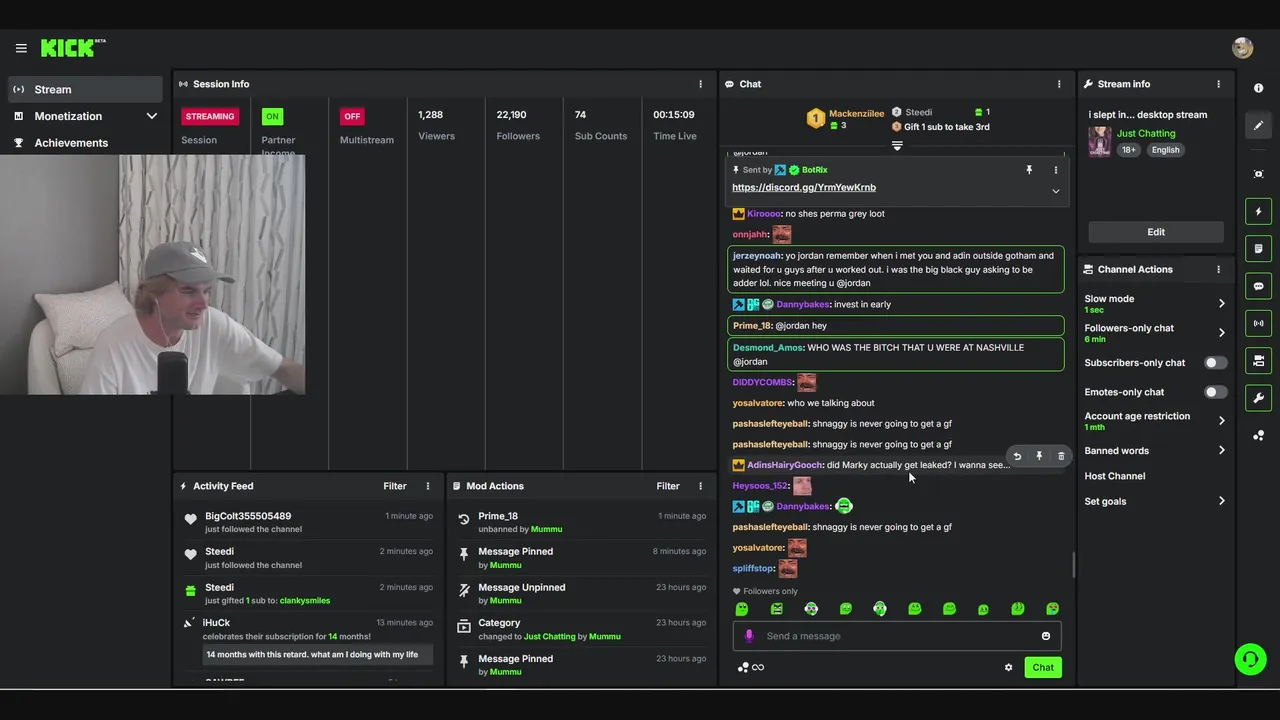Click the Just Chatting category thumbnail
Image resolution: width=1280 pixels, height=720 pixels.
[x=1100, y=141]
